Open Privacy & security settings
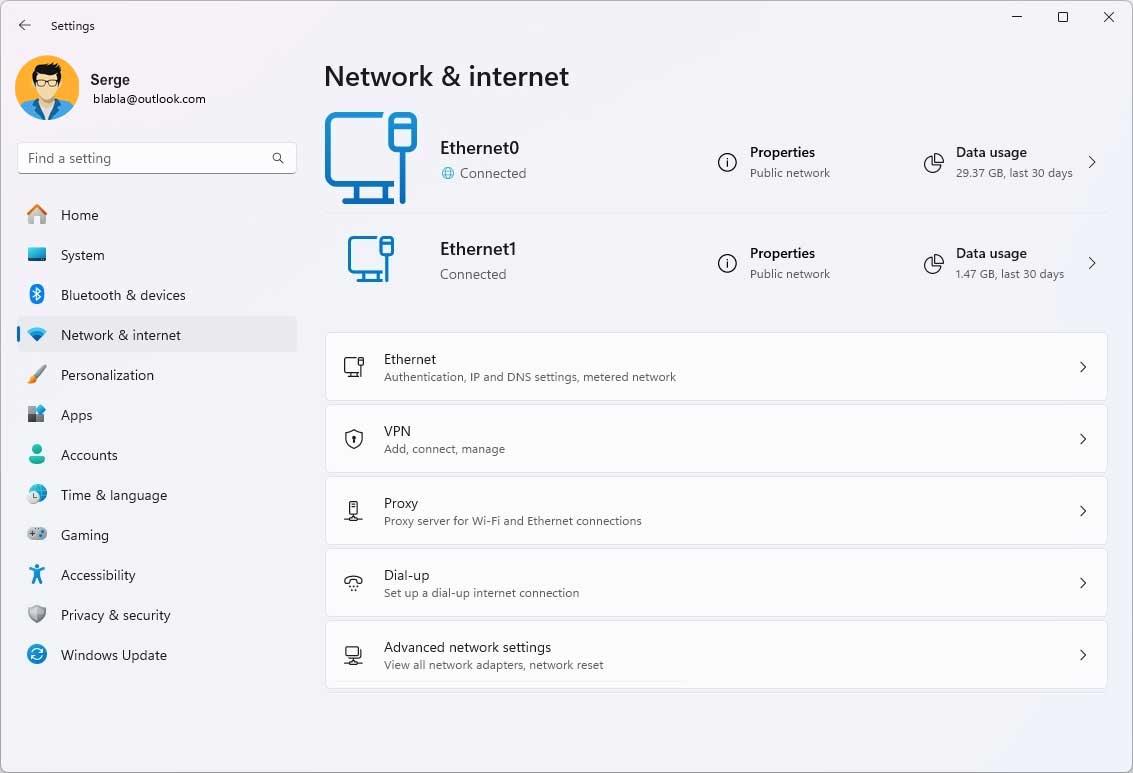1133x773 pixels. 115,615
